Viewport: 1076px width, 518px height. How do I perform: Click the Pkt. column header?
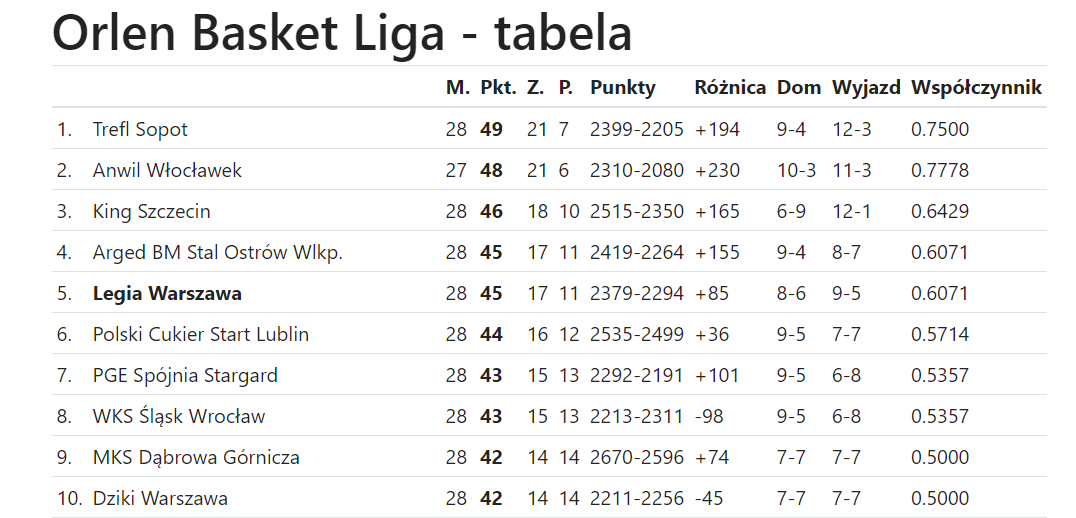[498, 87]
